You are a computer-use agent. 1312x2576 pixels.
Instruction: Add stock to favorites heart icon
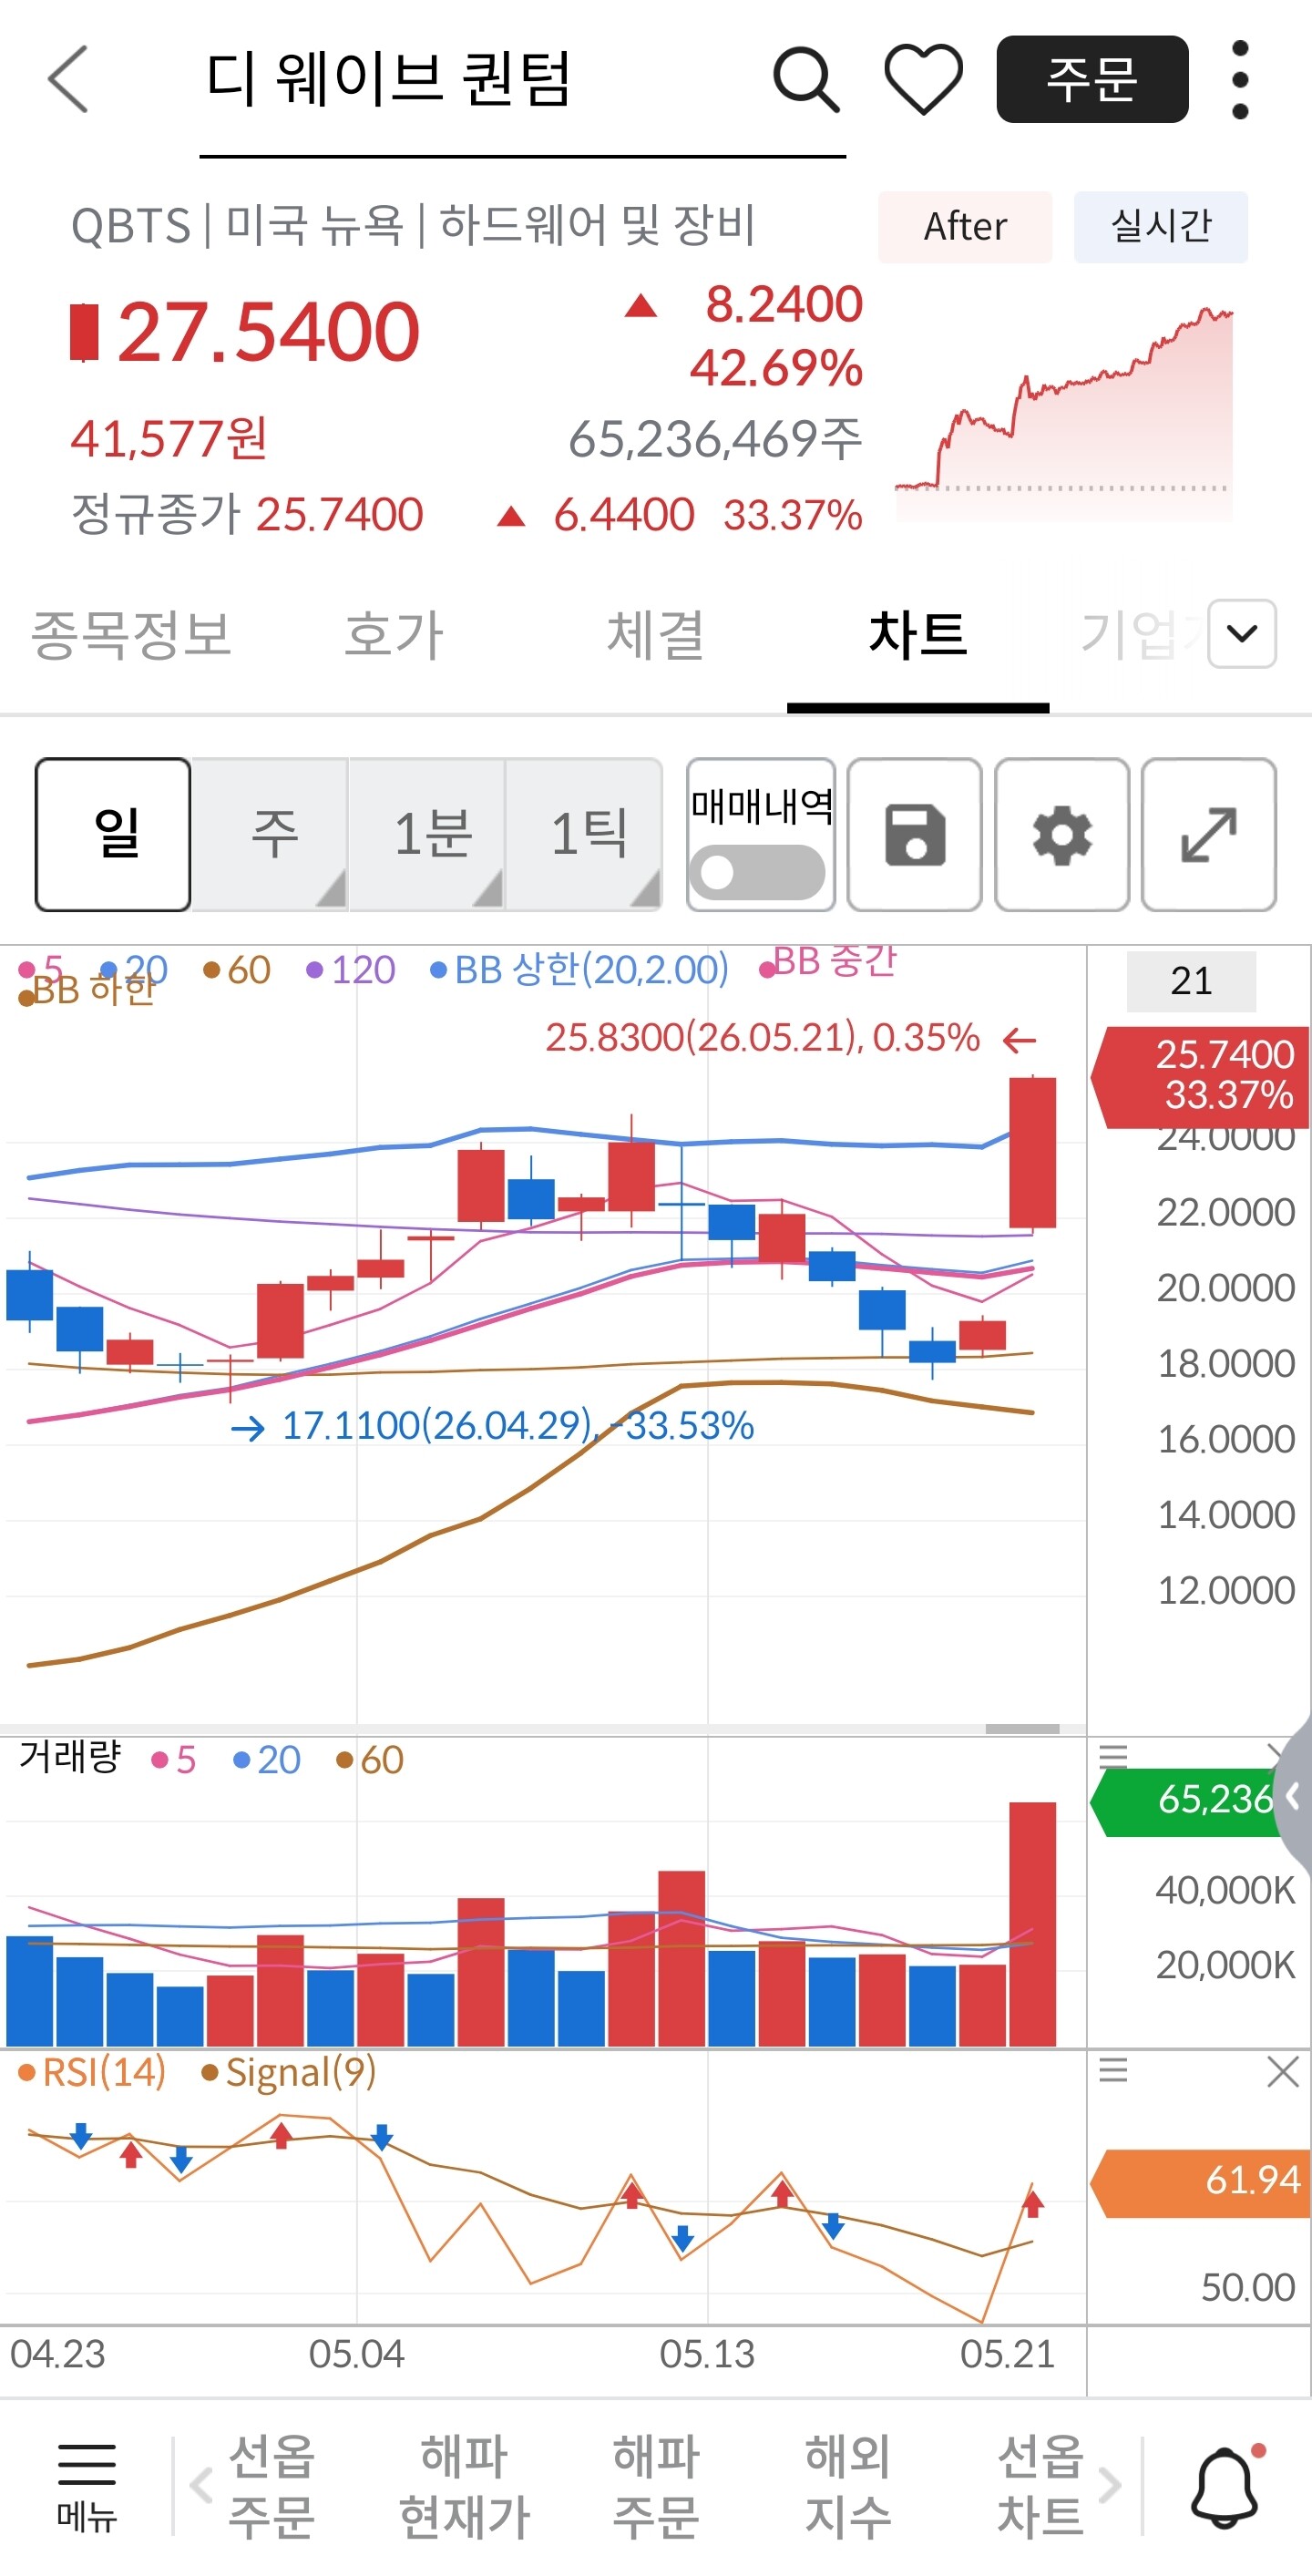(923, 78)
